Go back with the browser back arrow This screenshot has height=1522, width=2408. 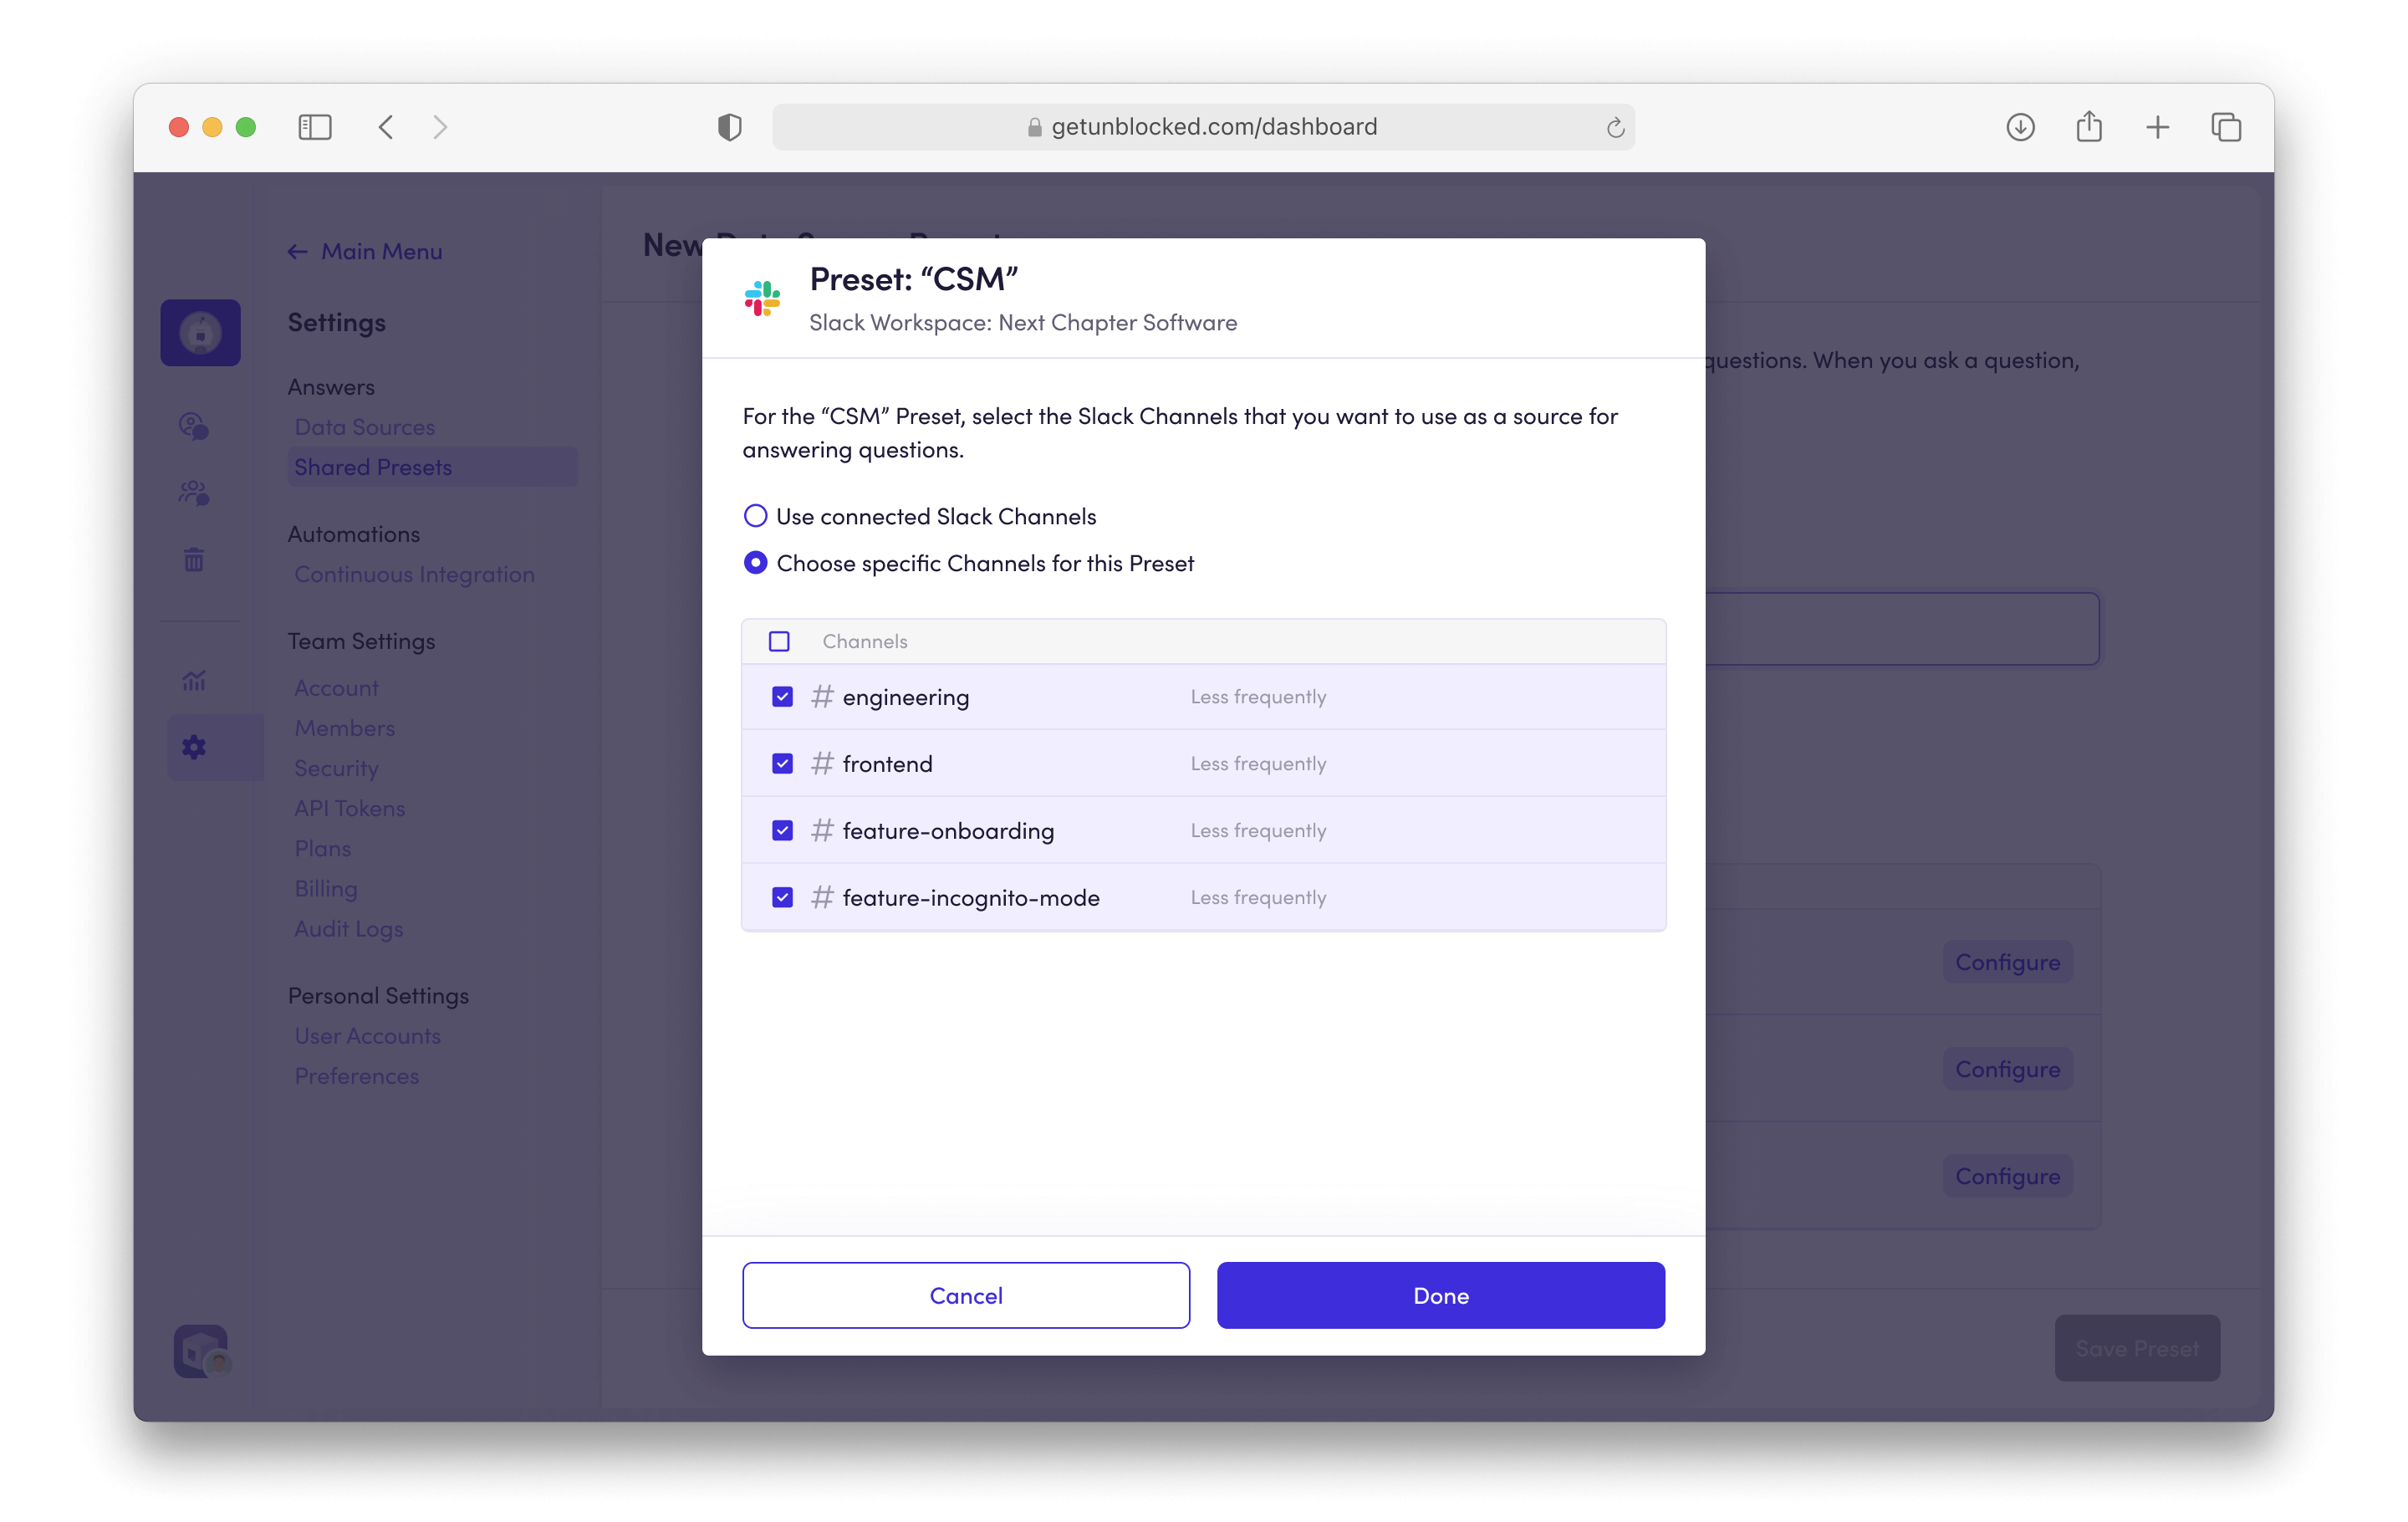386,127
